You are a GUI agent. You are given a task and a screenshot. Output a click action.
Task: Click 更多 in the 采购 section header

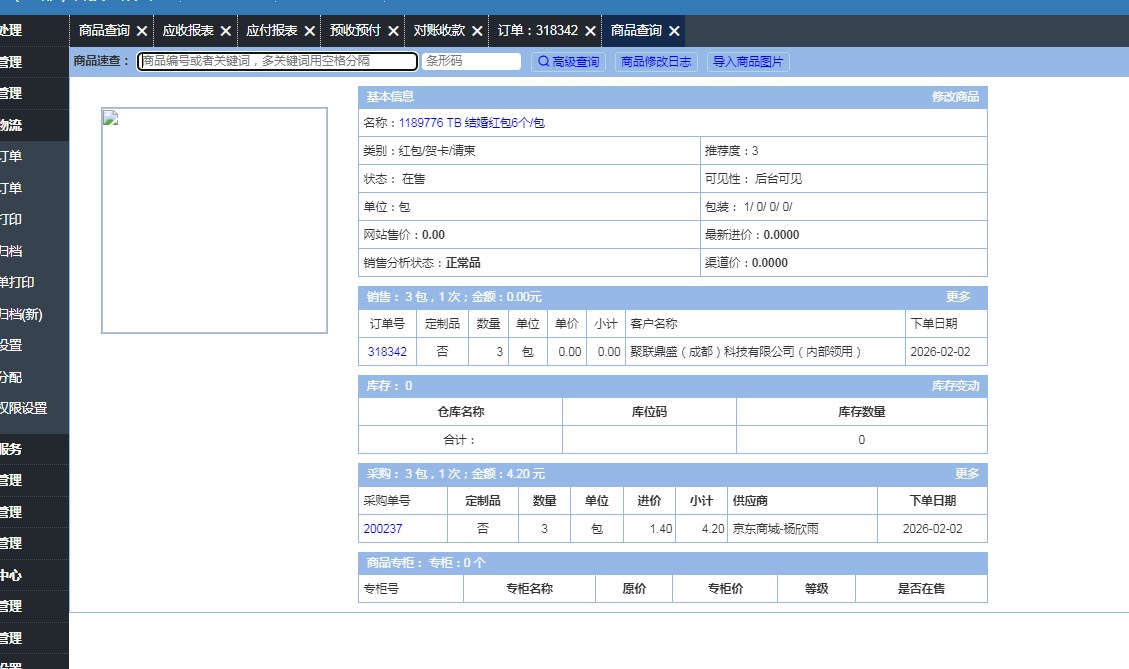tap(966, 474)
